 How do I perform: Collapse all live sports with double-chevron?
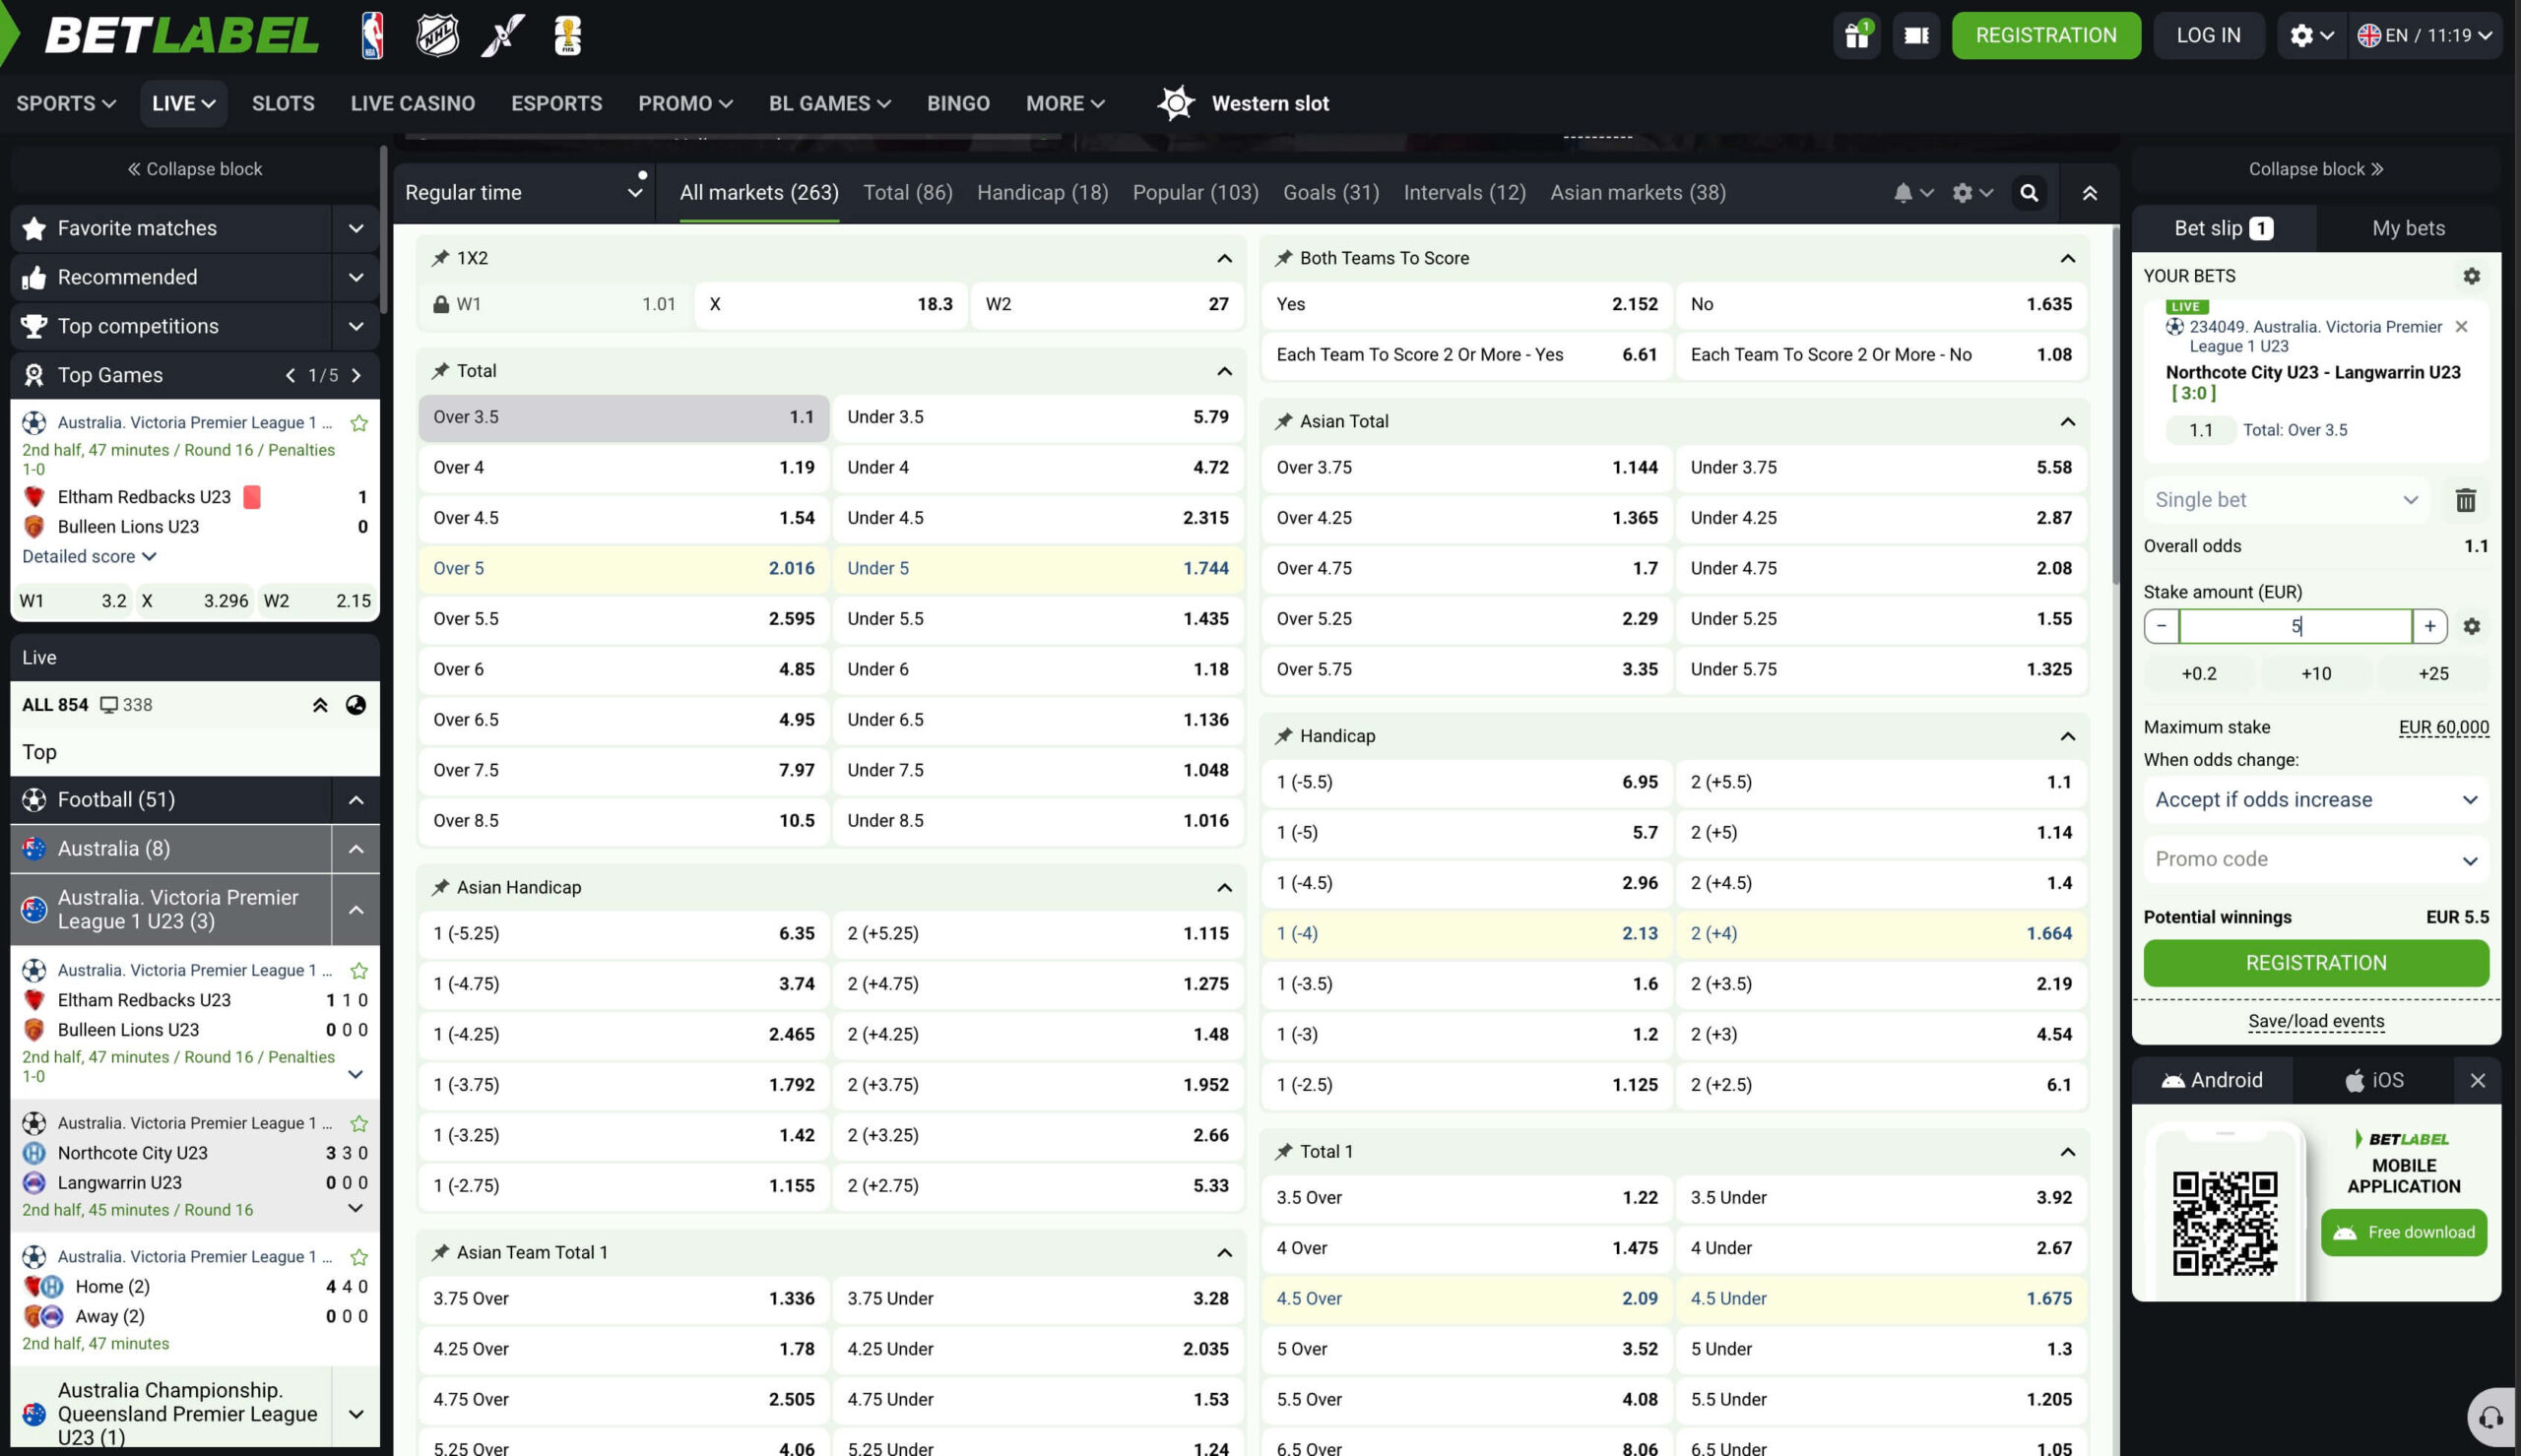(320, 705)
